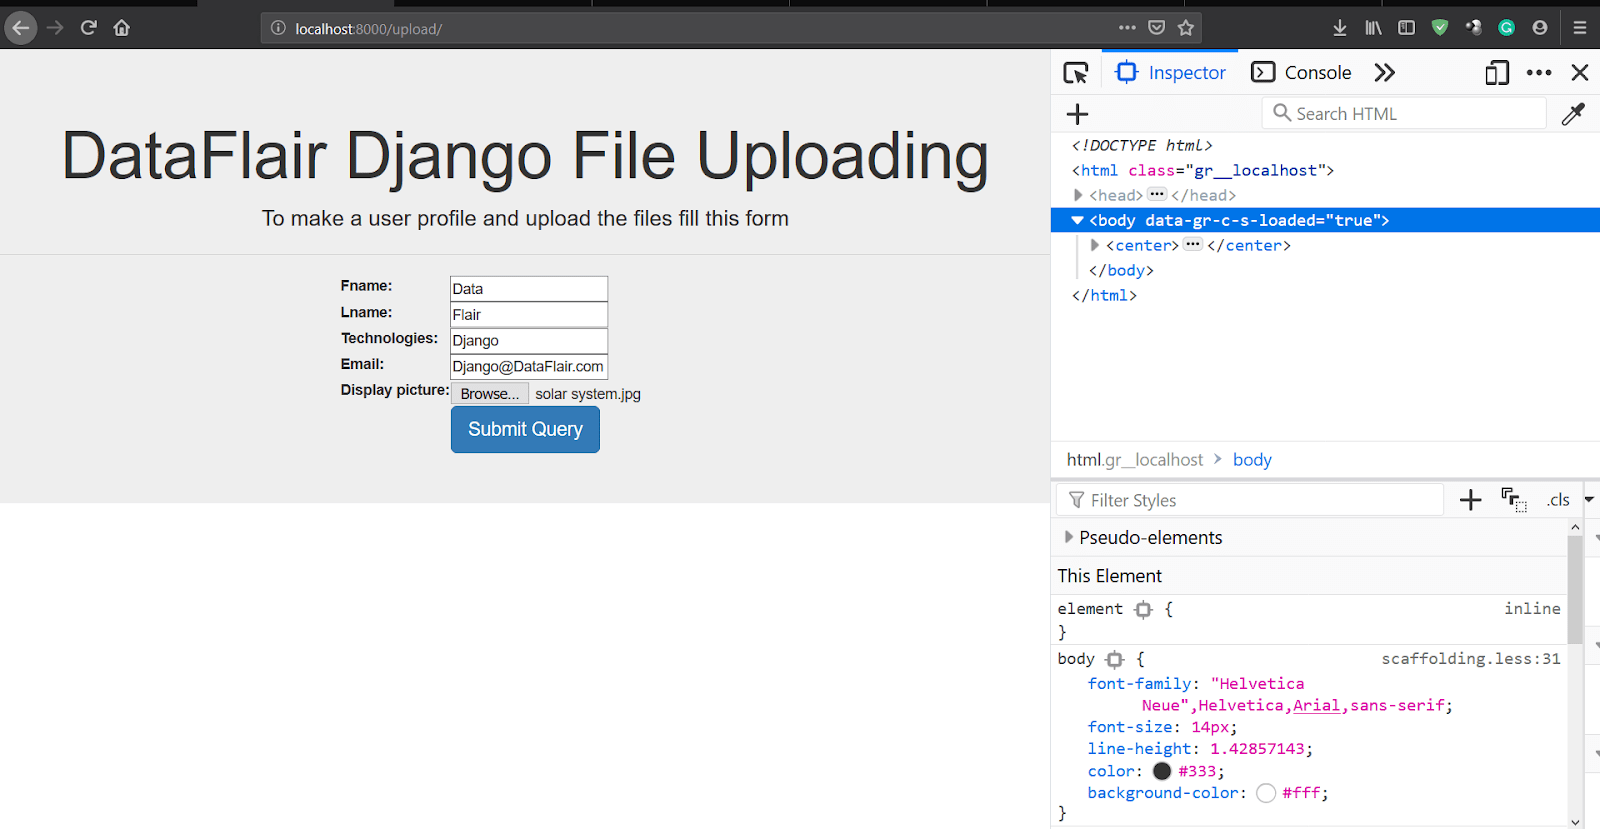
Task: Toggle the .cls class panel
Action: point(1558,500)
